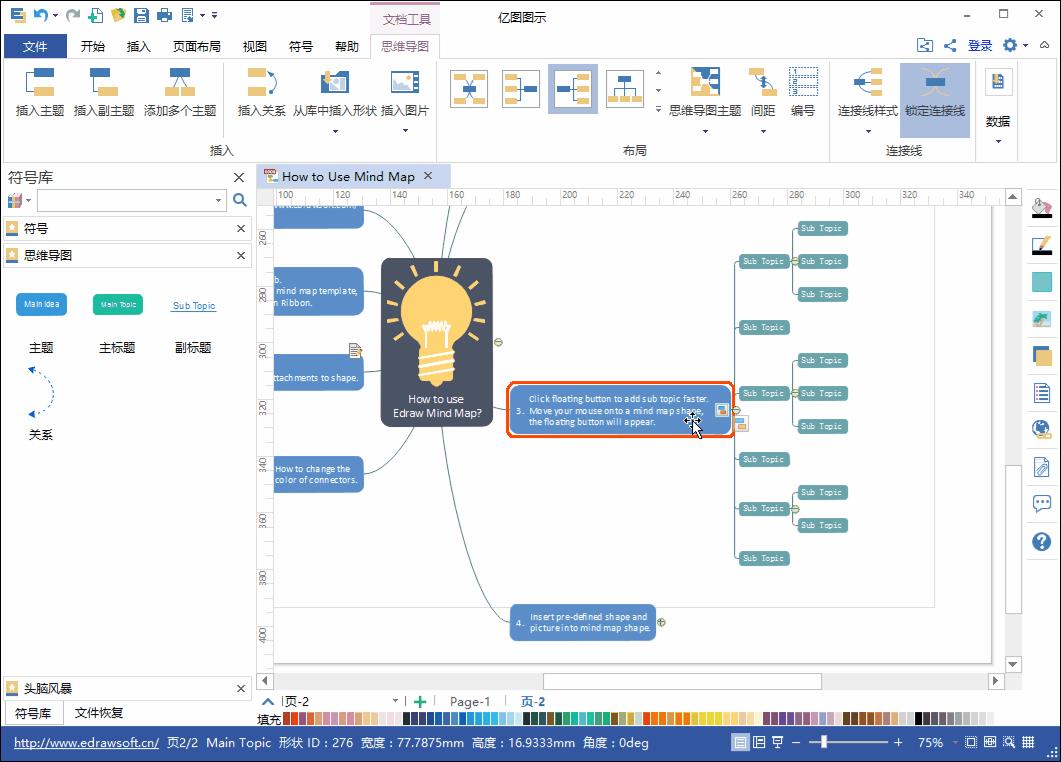
Task: Open the attachment paperclip panel
Action: coord(1041,467)
